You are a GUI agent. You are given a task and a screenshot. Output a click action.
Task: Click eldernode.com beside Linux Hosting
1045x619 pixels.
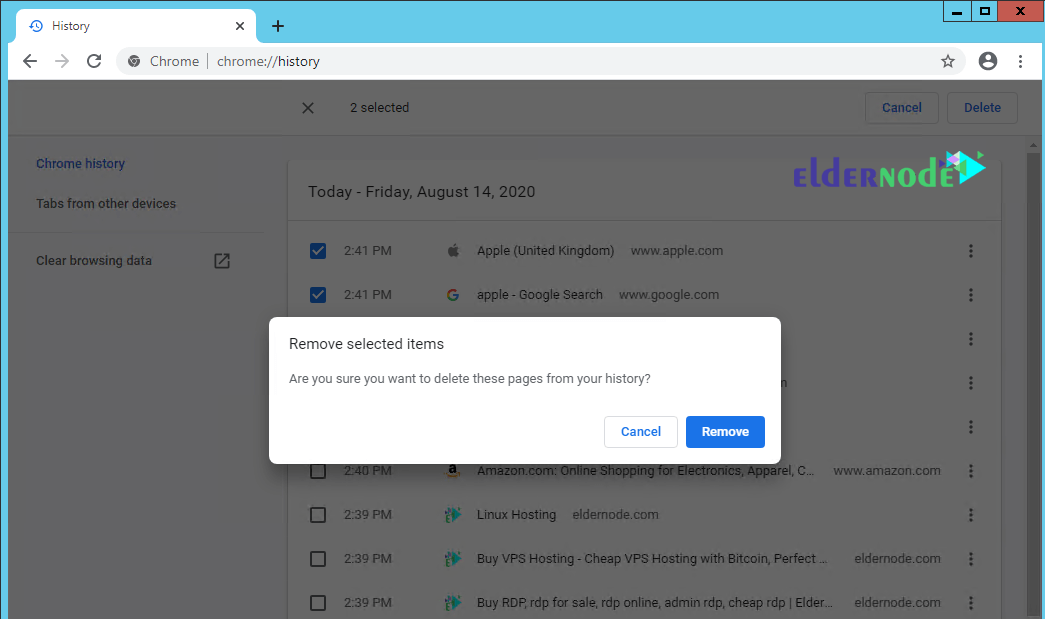pos(615,514)
